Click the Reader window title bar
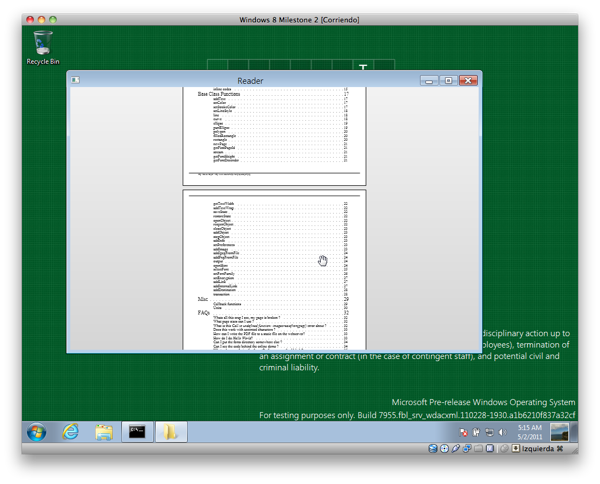The width and height of the screenshot is (600, 484). [x=250, y=80]
